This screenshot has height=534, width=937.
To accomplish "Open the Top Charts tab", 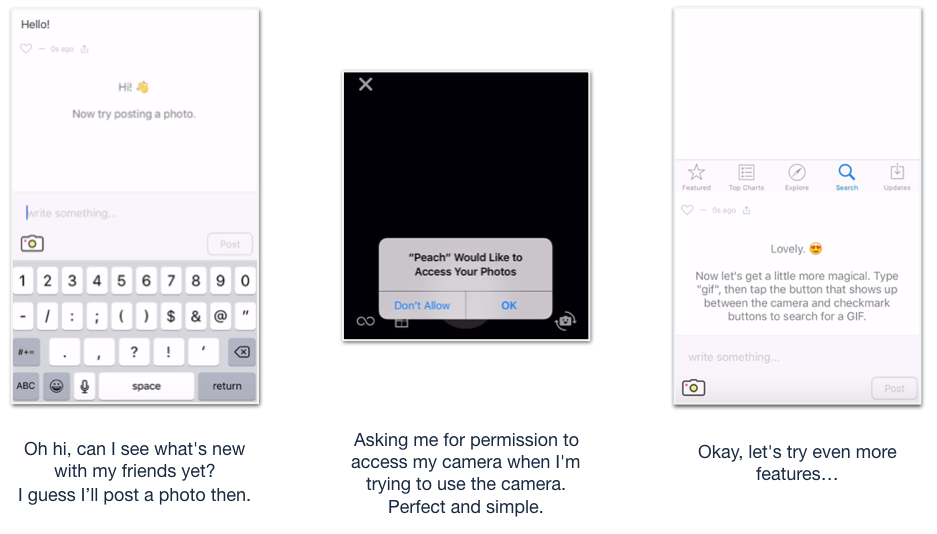I will 746,177.
